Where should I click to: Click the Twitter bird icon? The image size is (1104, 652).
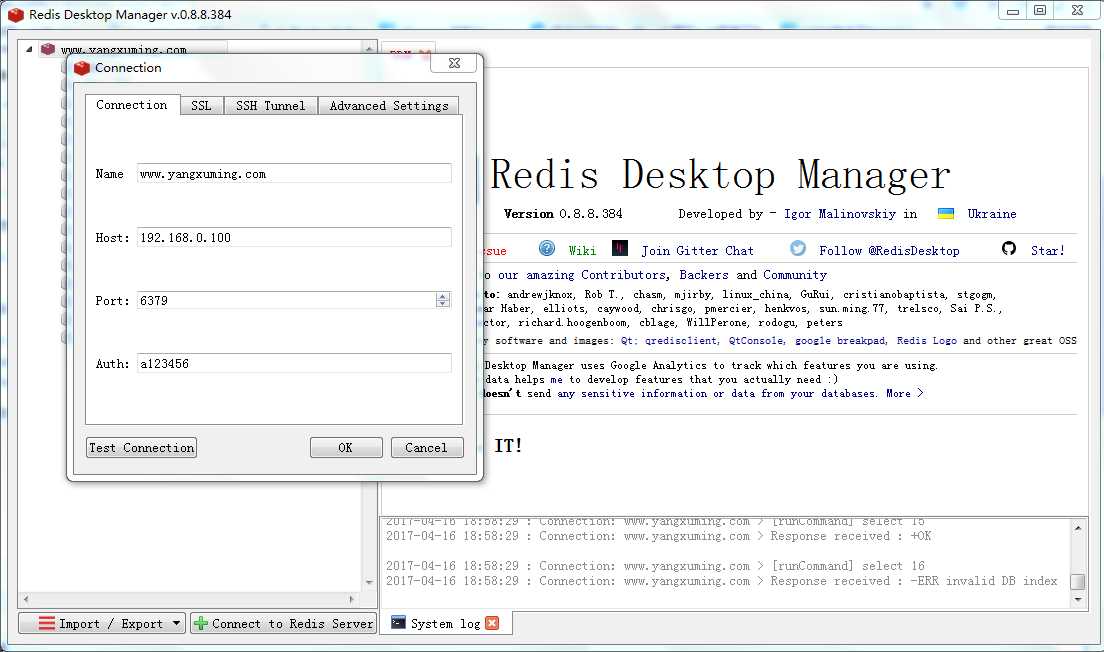[x=798, y=248]
